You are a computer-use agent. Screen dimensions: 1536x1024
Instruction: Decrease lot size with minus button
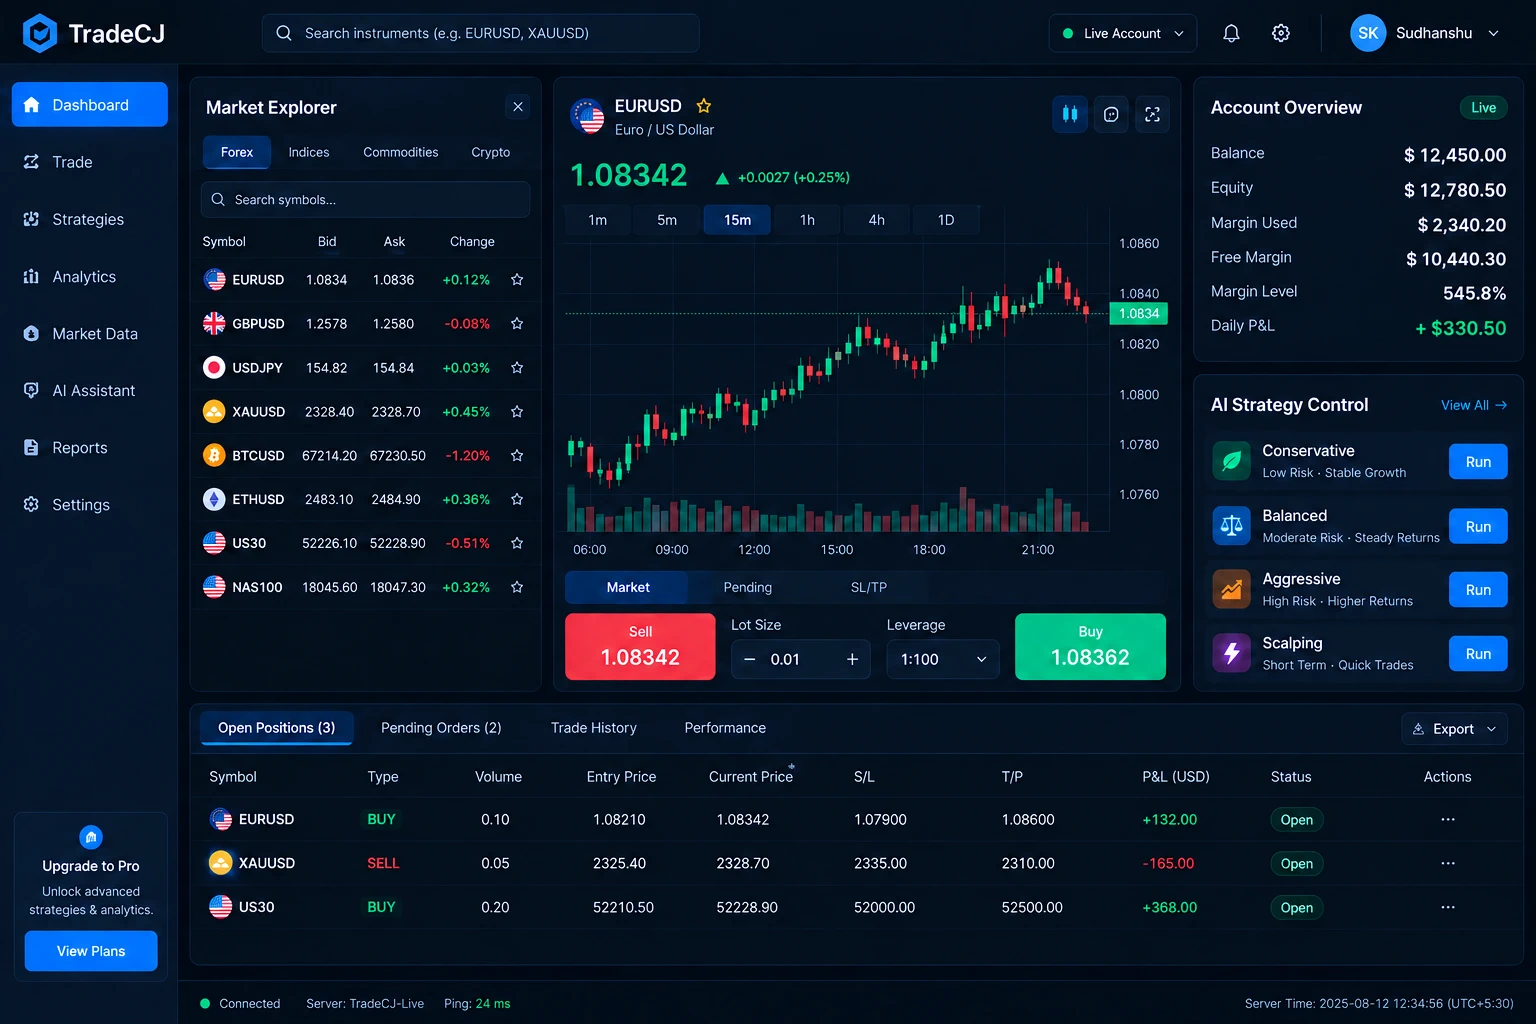(749, 659)
